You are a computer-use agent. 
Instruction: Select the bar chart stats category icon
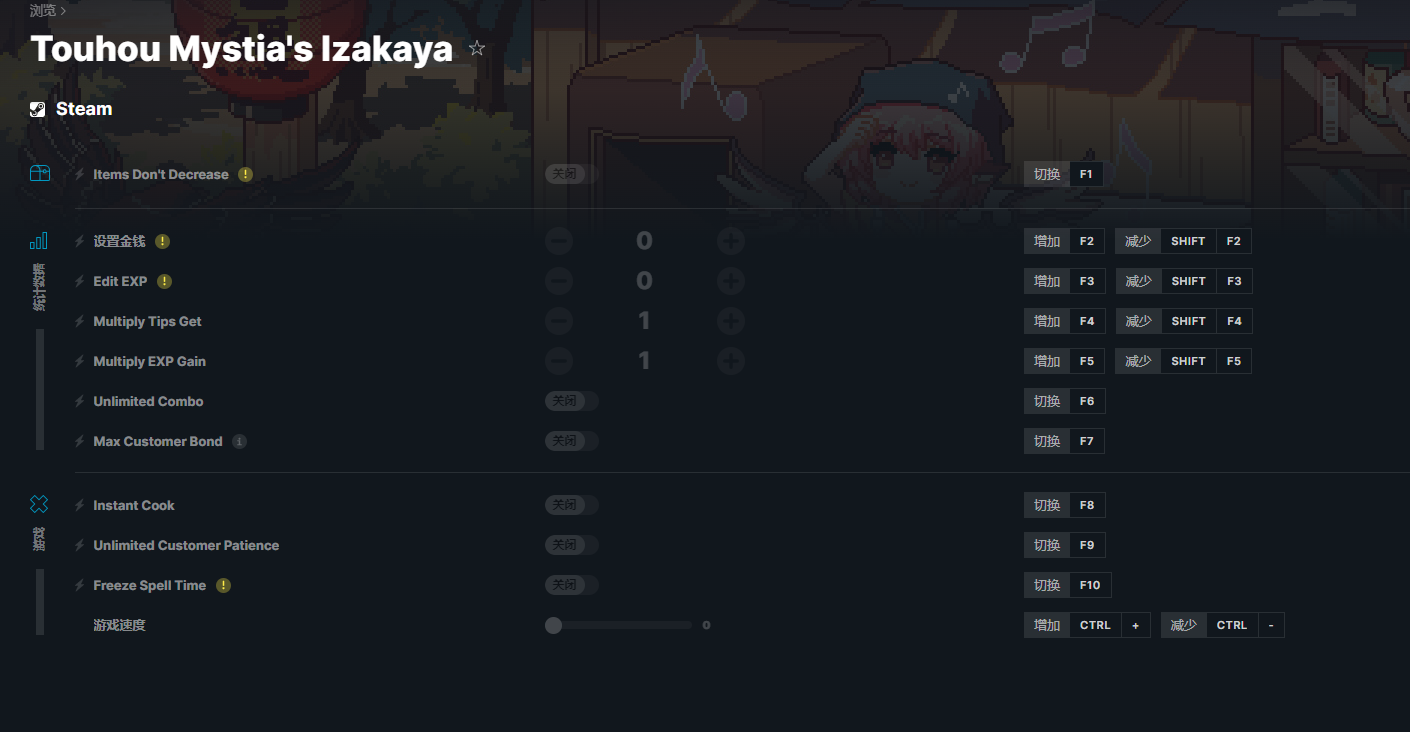coord(39,241)
